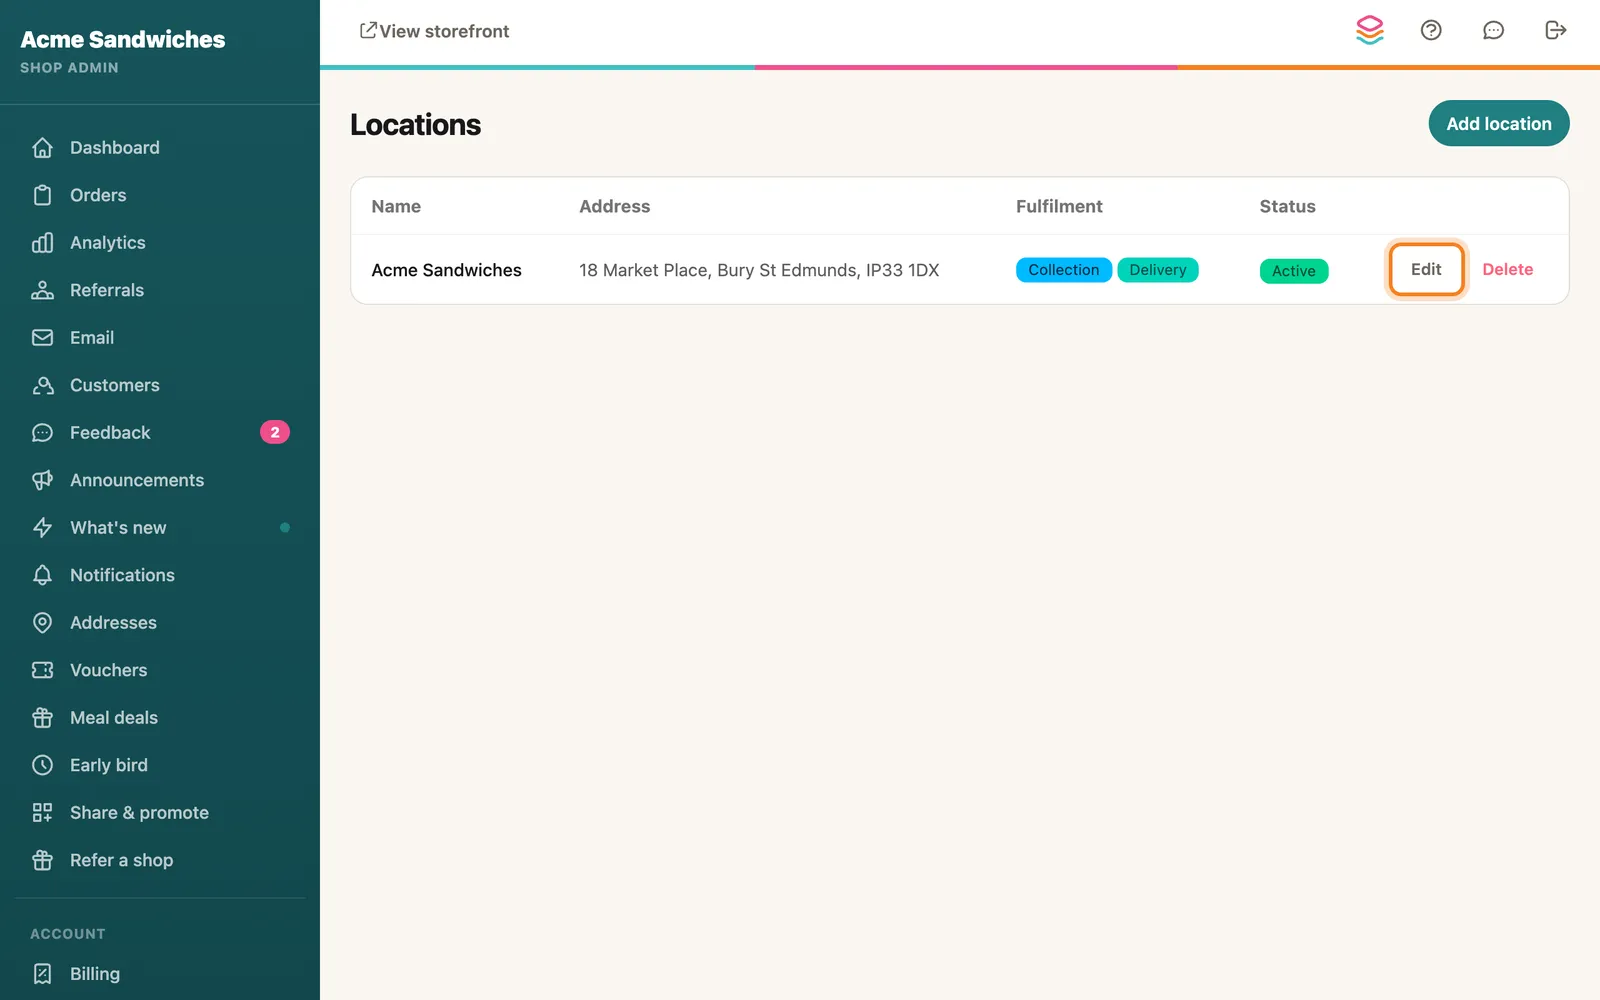Click the Delivery fulfilment tag
Image resolution: width=1600 pixels, height=1000 pixels.
point(1158,270)
